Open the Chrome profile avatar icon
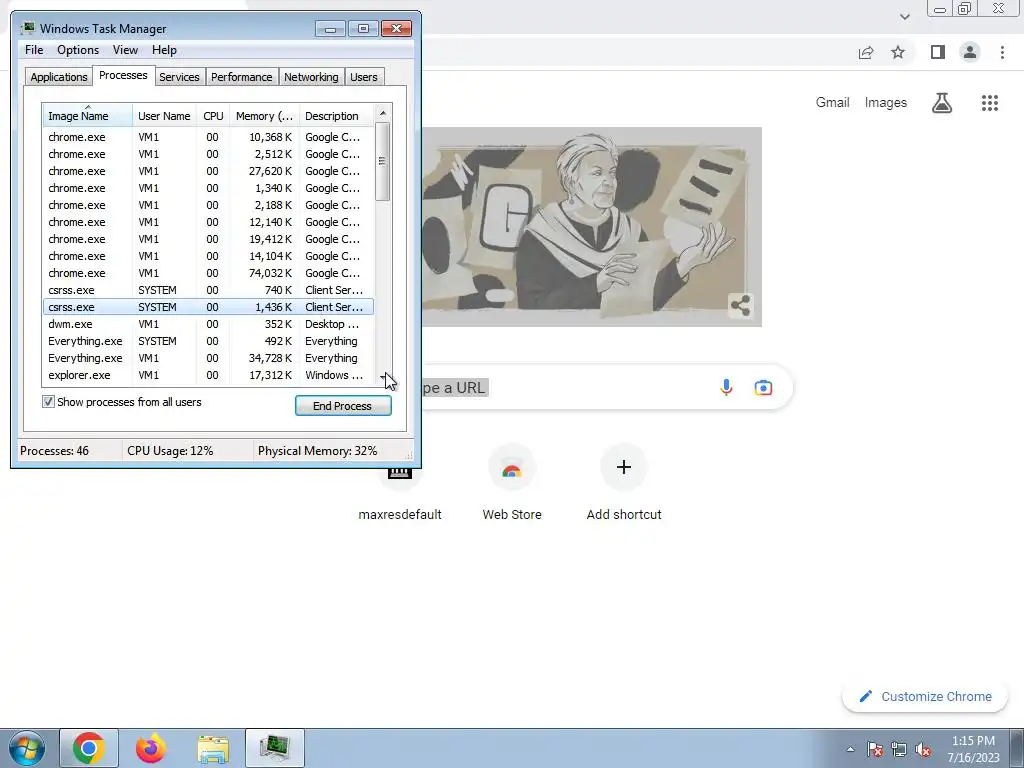1024x768 pixels. 970,52
